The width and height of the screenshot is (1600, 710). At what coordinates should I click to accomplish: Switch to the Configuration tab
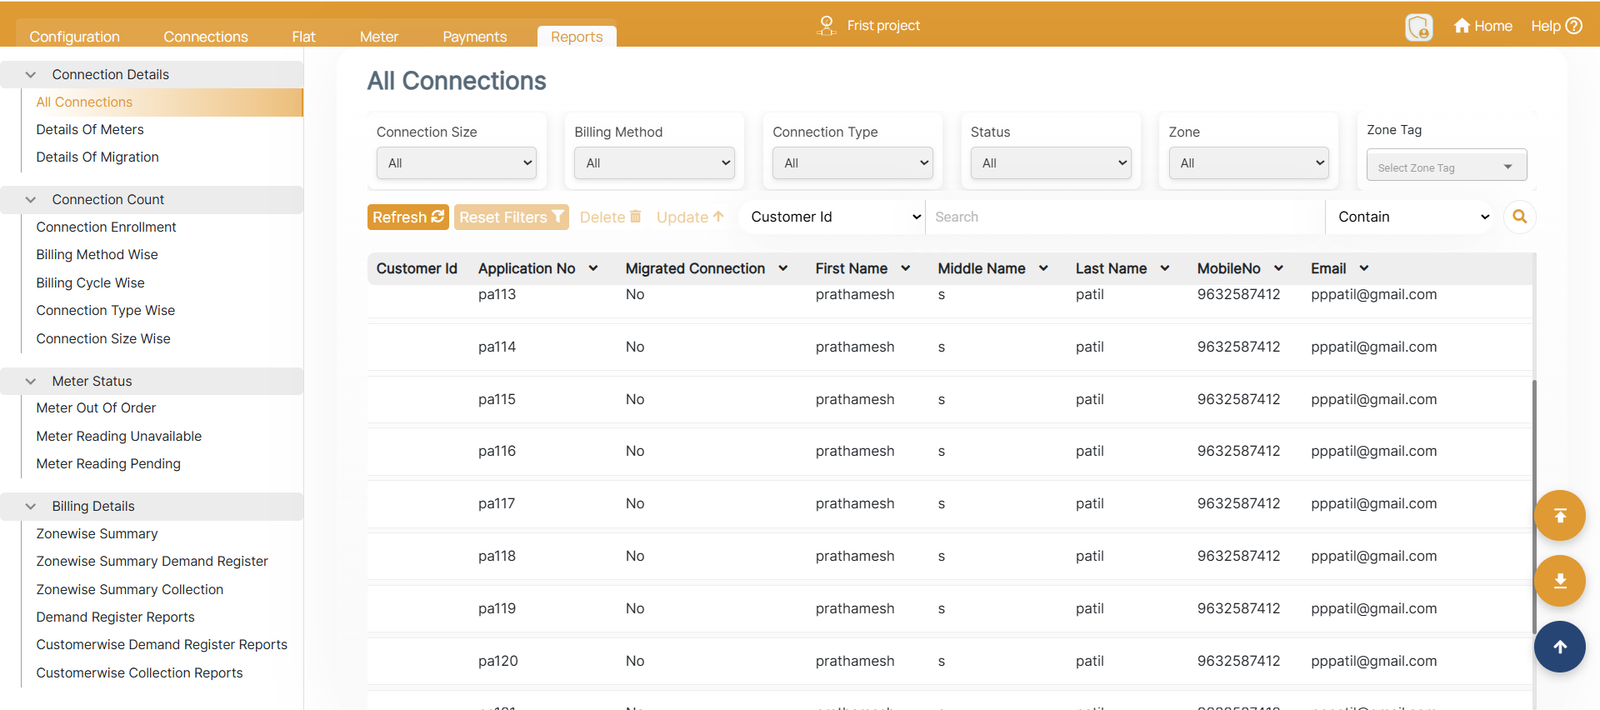point(75,36)
